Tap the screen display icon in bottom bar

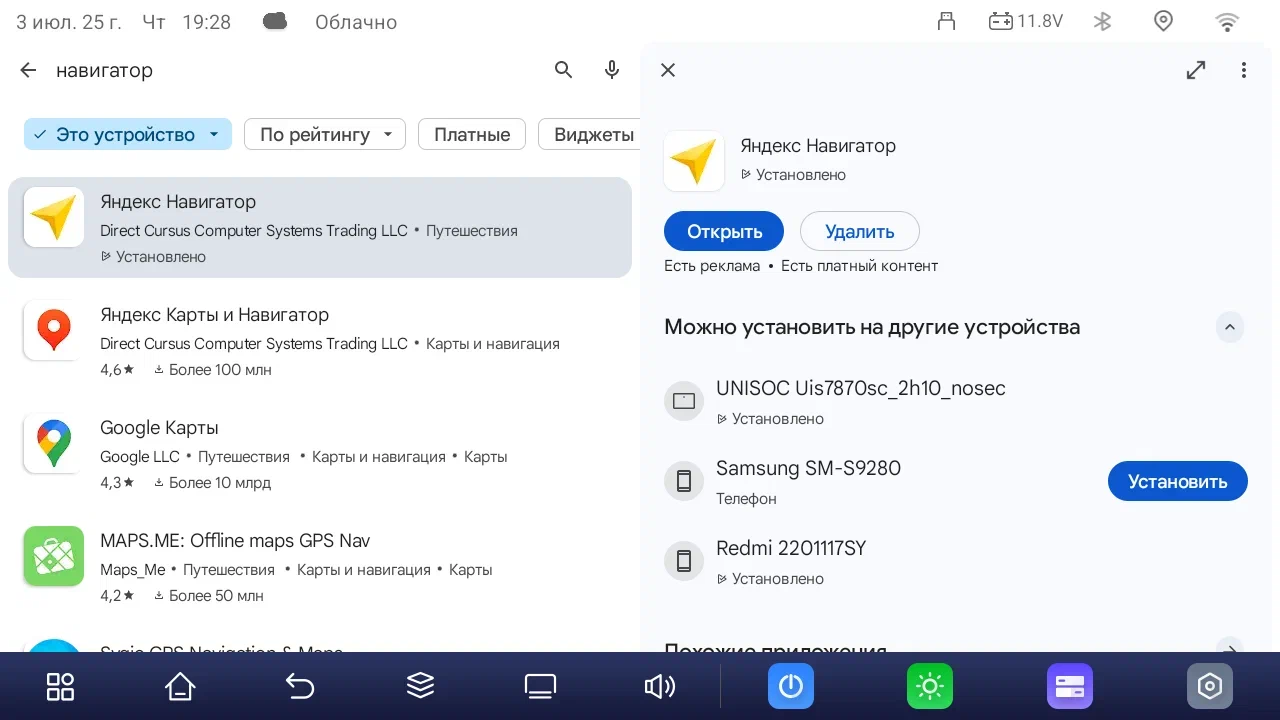click(540, 686)
